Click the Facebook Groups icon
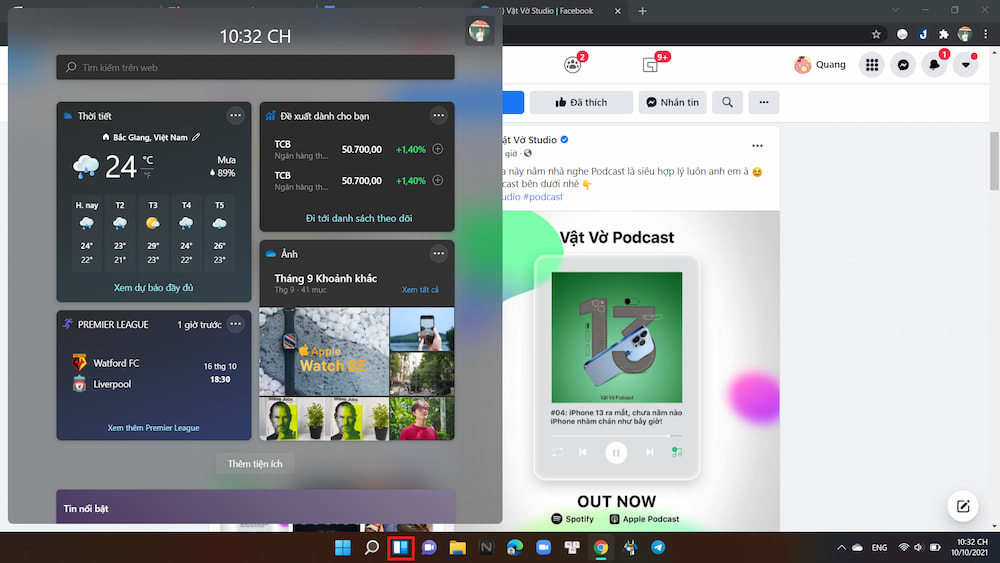 573,65
